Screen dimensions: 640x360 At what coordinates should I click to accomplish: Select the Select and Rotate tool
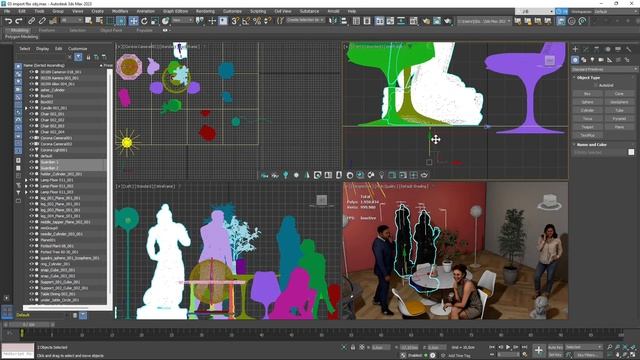144,21
